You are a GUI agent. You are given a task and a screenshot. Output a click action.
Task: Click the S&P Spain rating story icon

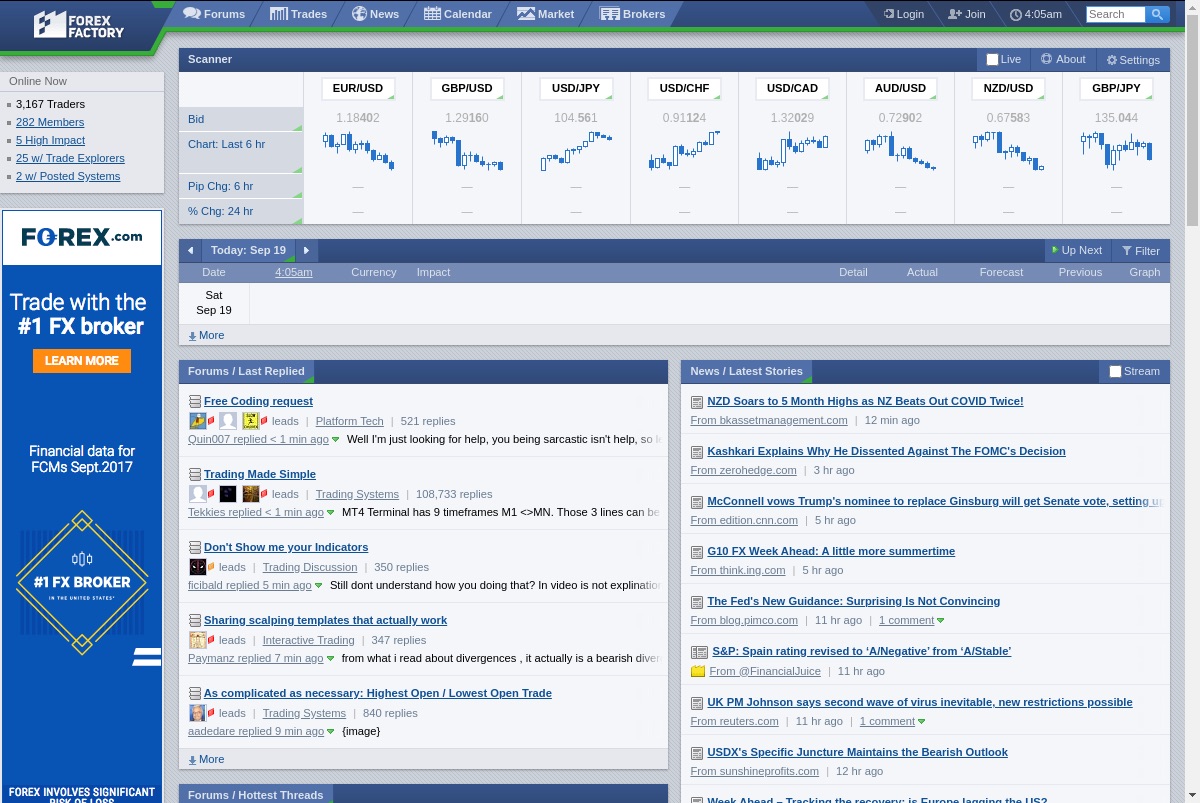point(699,652)
